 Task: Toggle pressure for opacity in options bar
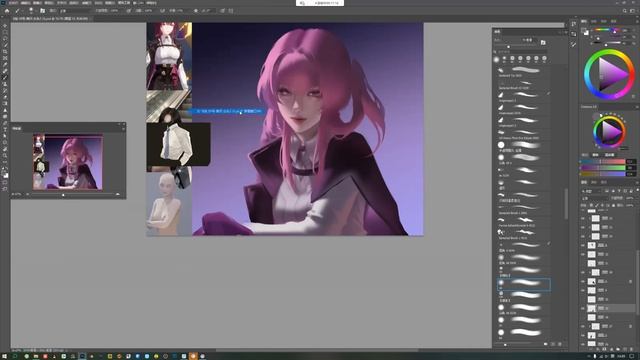[129, 11]
